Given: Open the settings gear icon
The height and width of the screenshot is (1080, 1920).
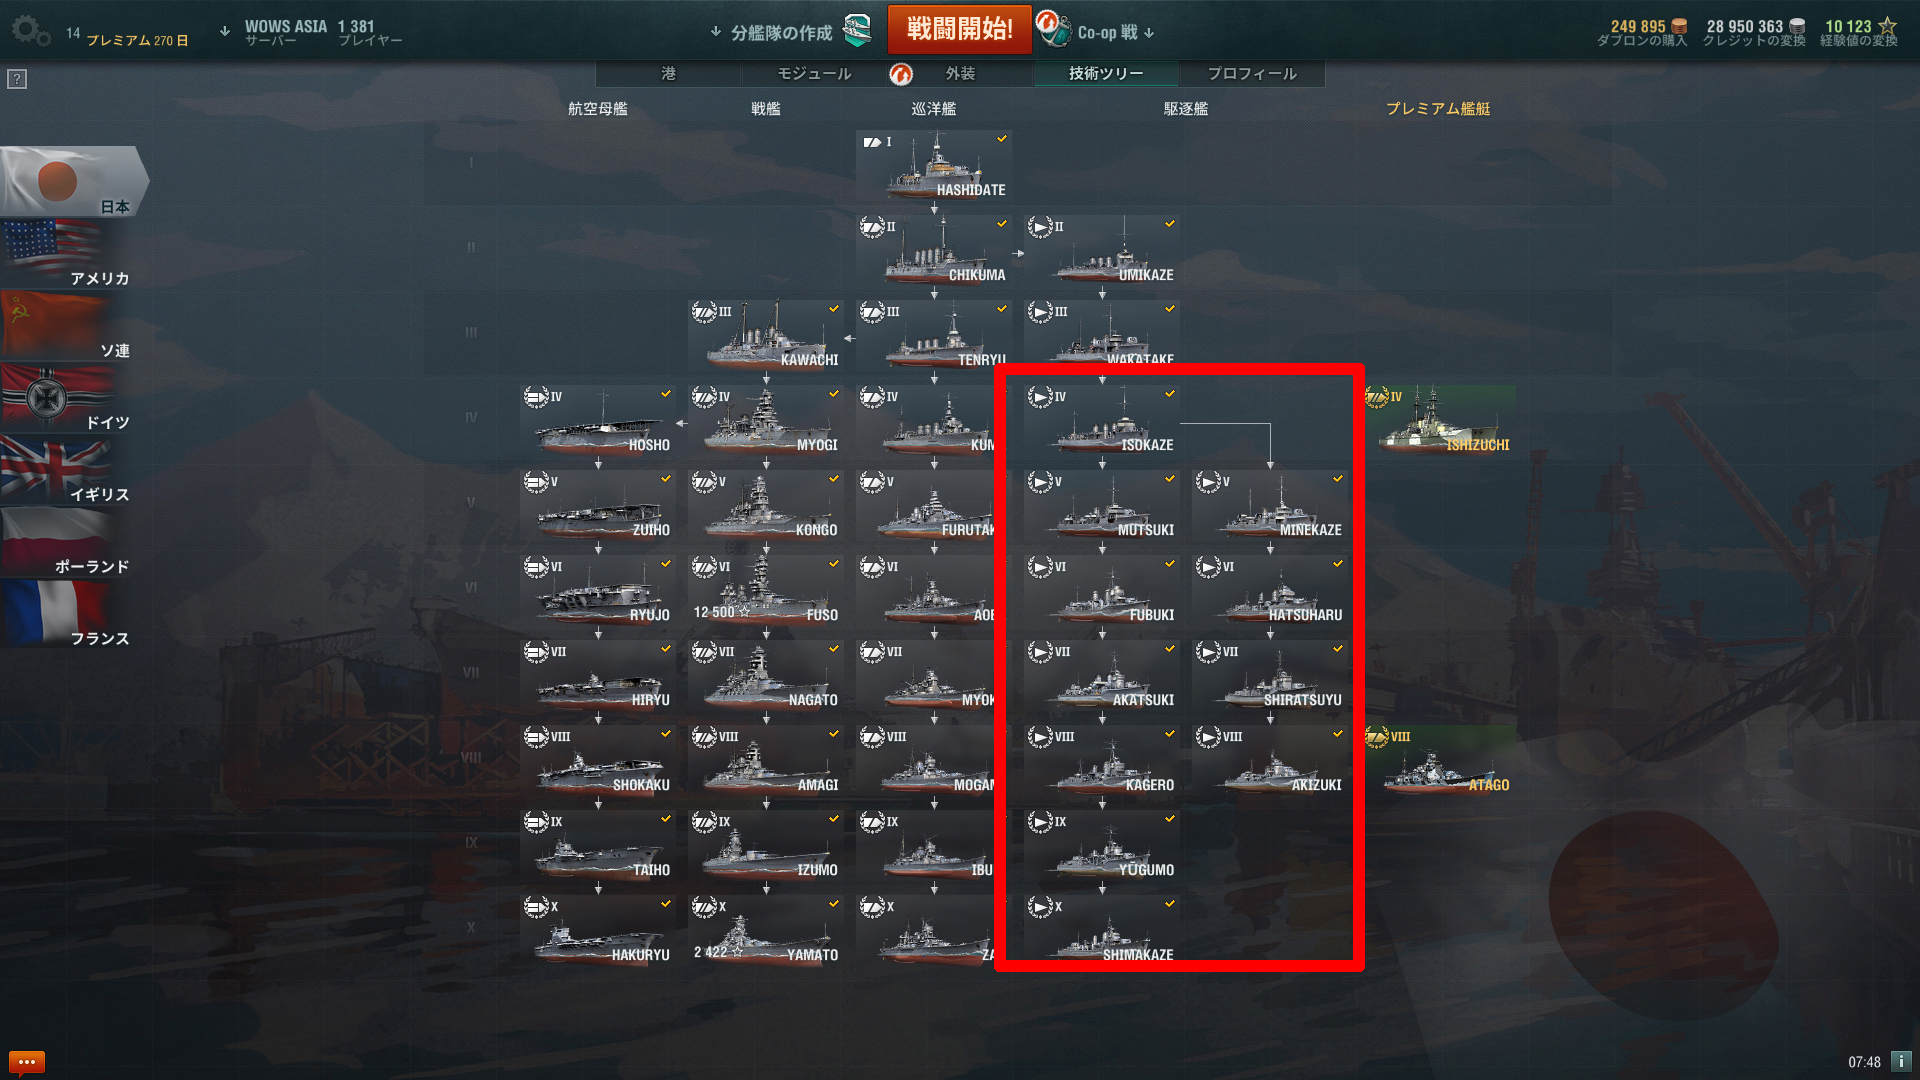Looking at the screenshot, I should (30, 31).
